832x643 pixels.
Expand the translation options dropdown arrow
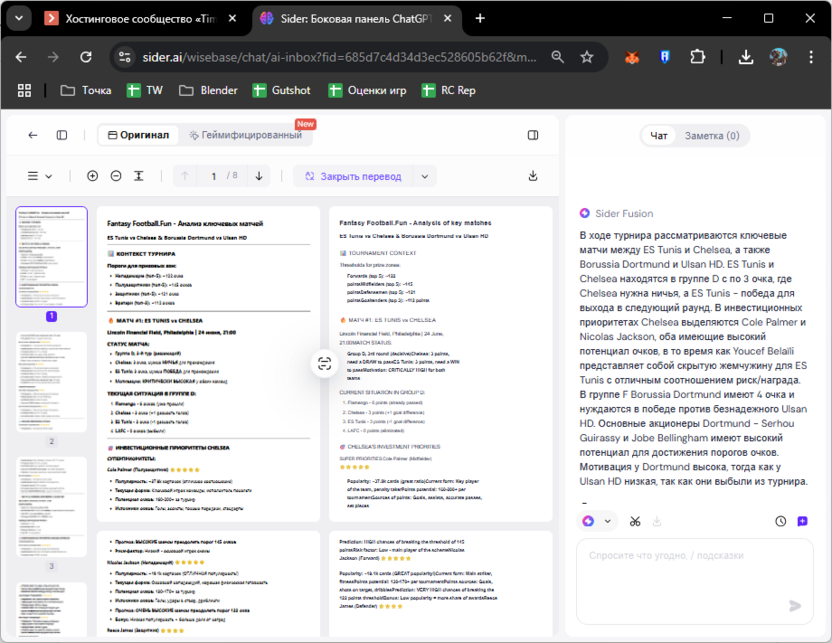(x=425, y=176)
